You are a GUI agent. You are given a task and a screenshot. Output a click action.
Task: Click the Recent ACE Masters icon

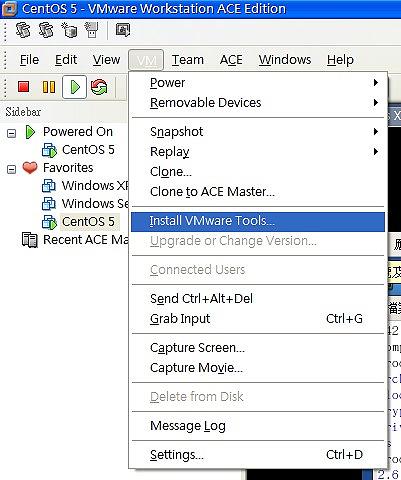pyautogui.click(x=29, y=240)
